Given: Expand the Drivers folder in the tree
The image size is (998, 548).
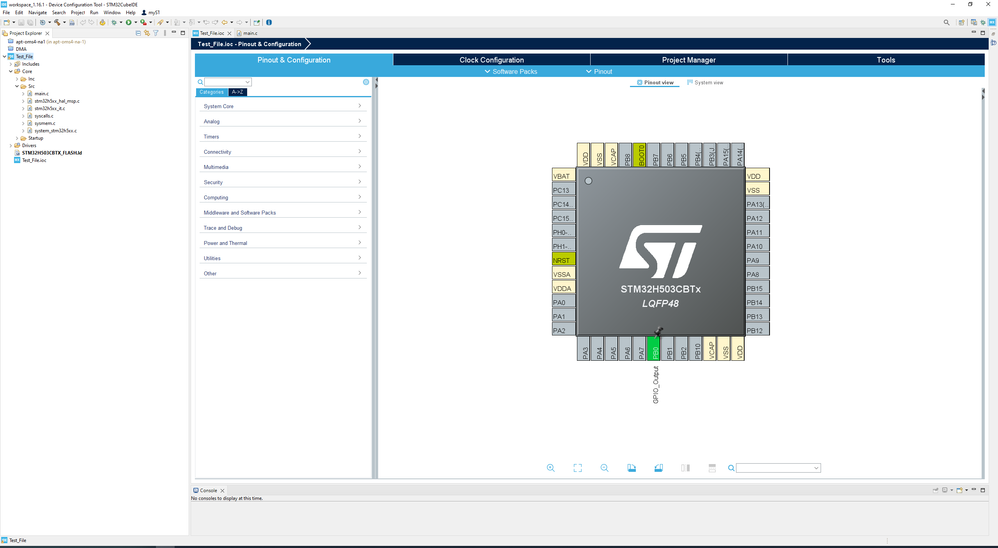Looking at the screenshot, I should pyautogui.click(x=10, y=145).
